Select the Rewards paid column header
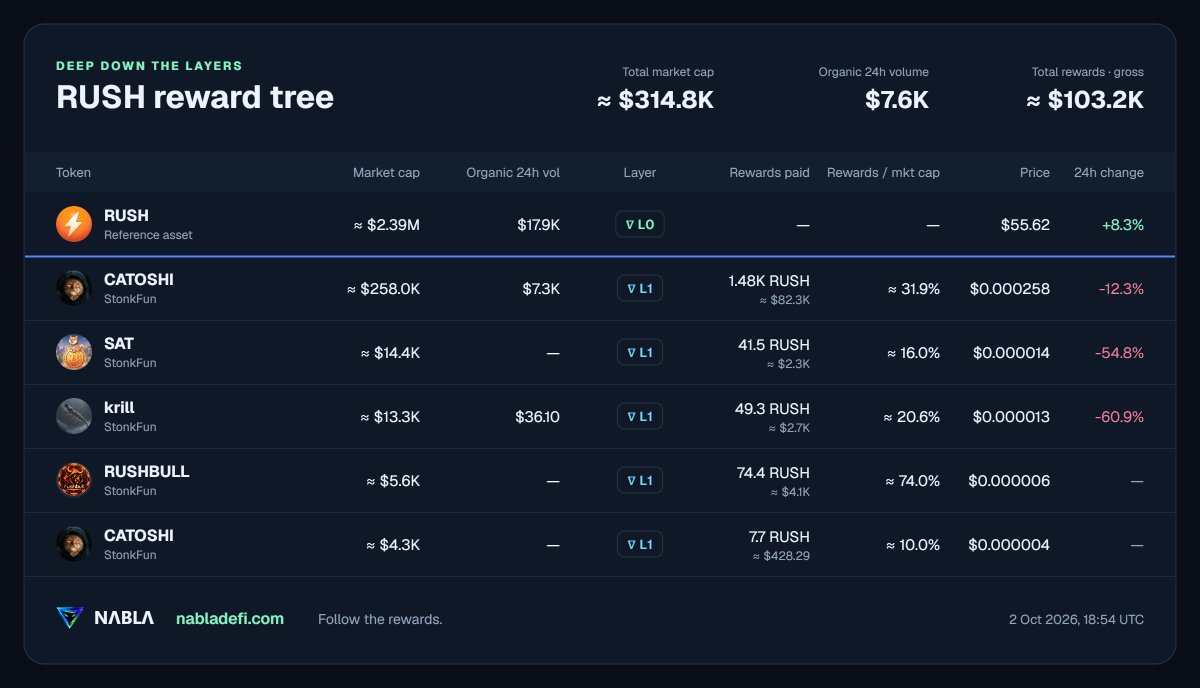The height and width of the screenshot is (688, 1200). tap(769, 172)
